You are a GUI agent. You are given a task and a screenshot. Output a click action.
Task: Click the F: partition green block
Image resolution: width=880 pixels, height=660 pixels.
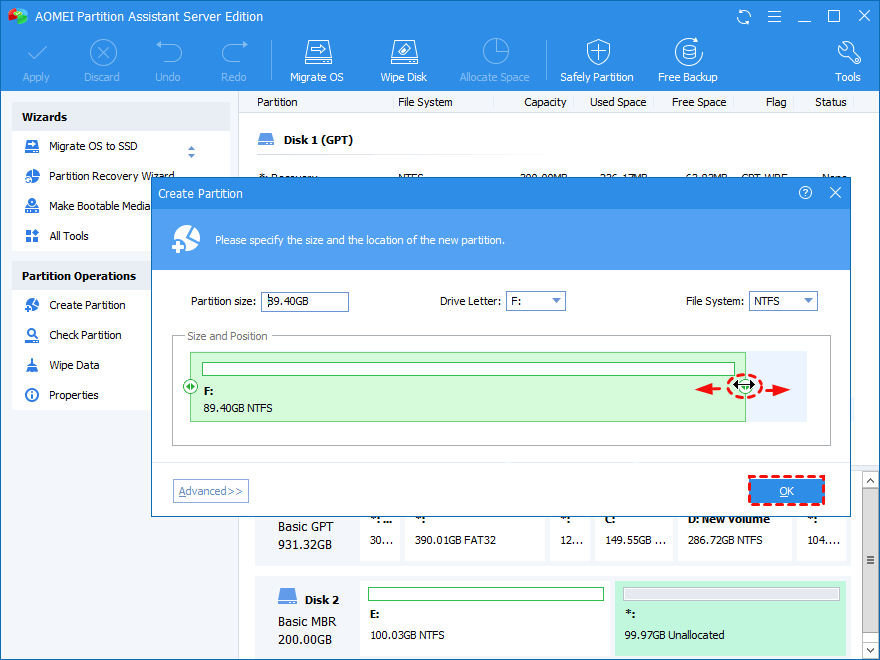[x=468, y=387]
